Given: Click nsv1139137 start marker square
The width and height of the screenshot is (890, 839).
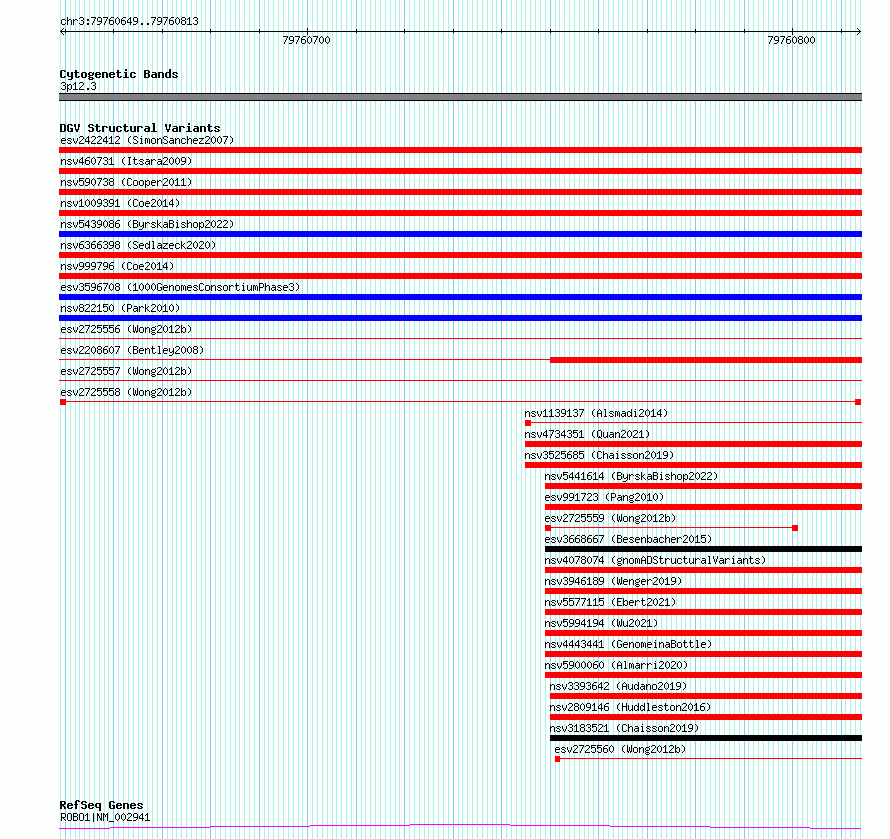Looking at the screenshot, I should tap(528, 423).
